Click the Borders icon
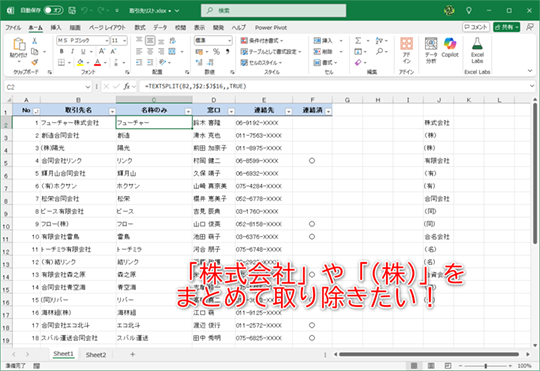 pyautogui.click(x=61, y=62)
